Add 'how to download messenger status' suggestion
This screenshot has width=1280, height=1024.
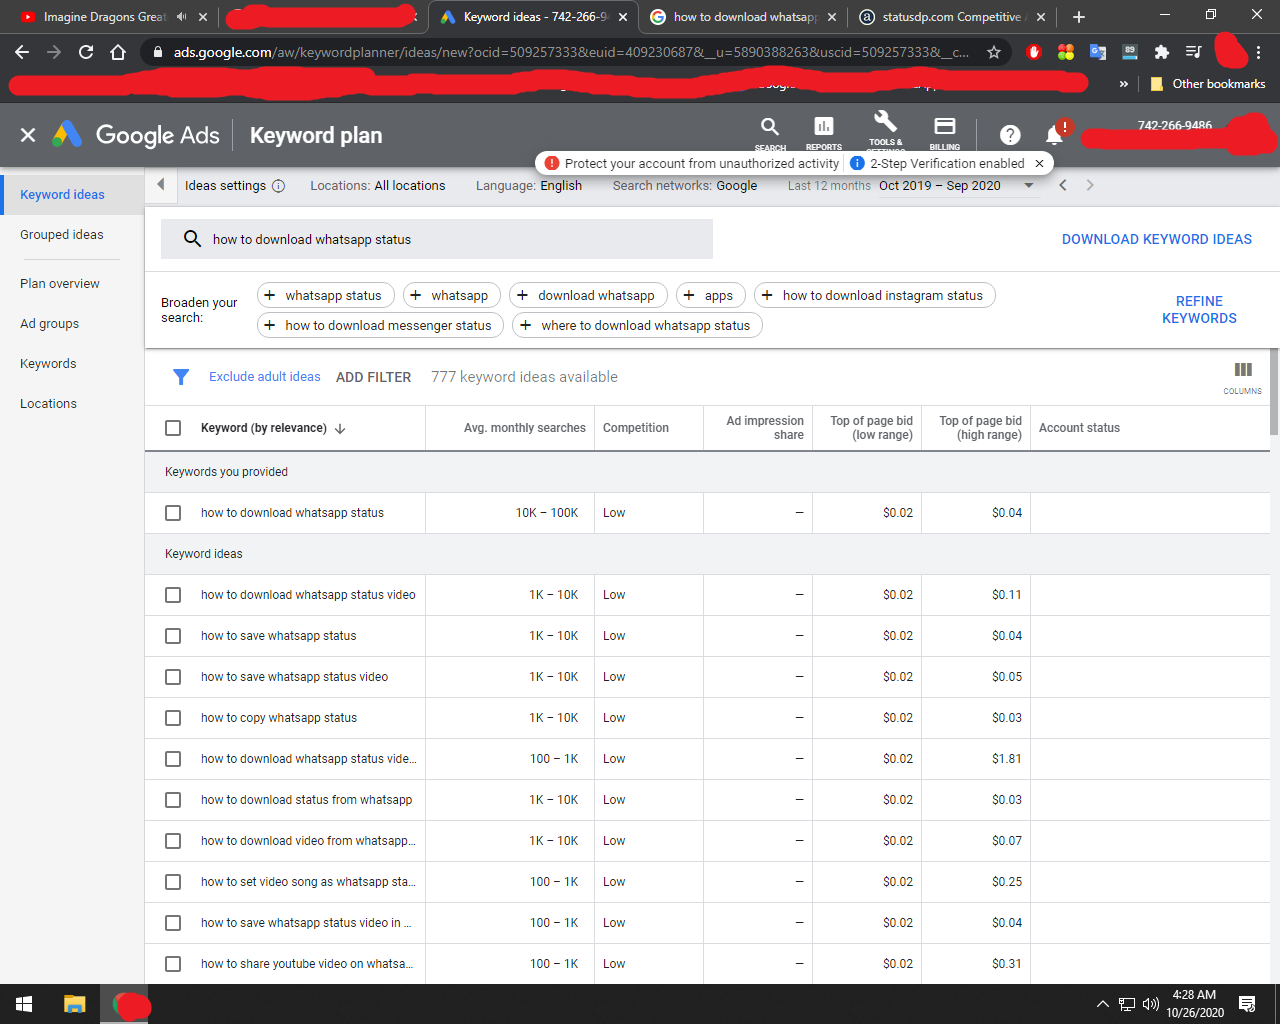381,325
